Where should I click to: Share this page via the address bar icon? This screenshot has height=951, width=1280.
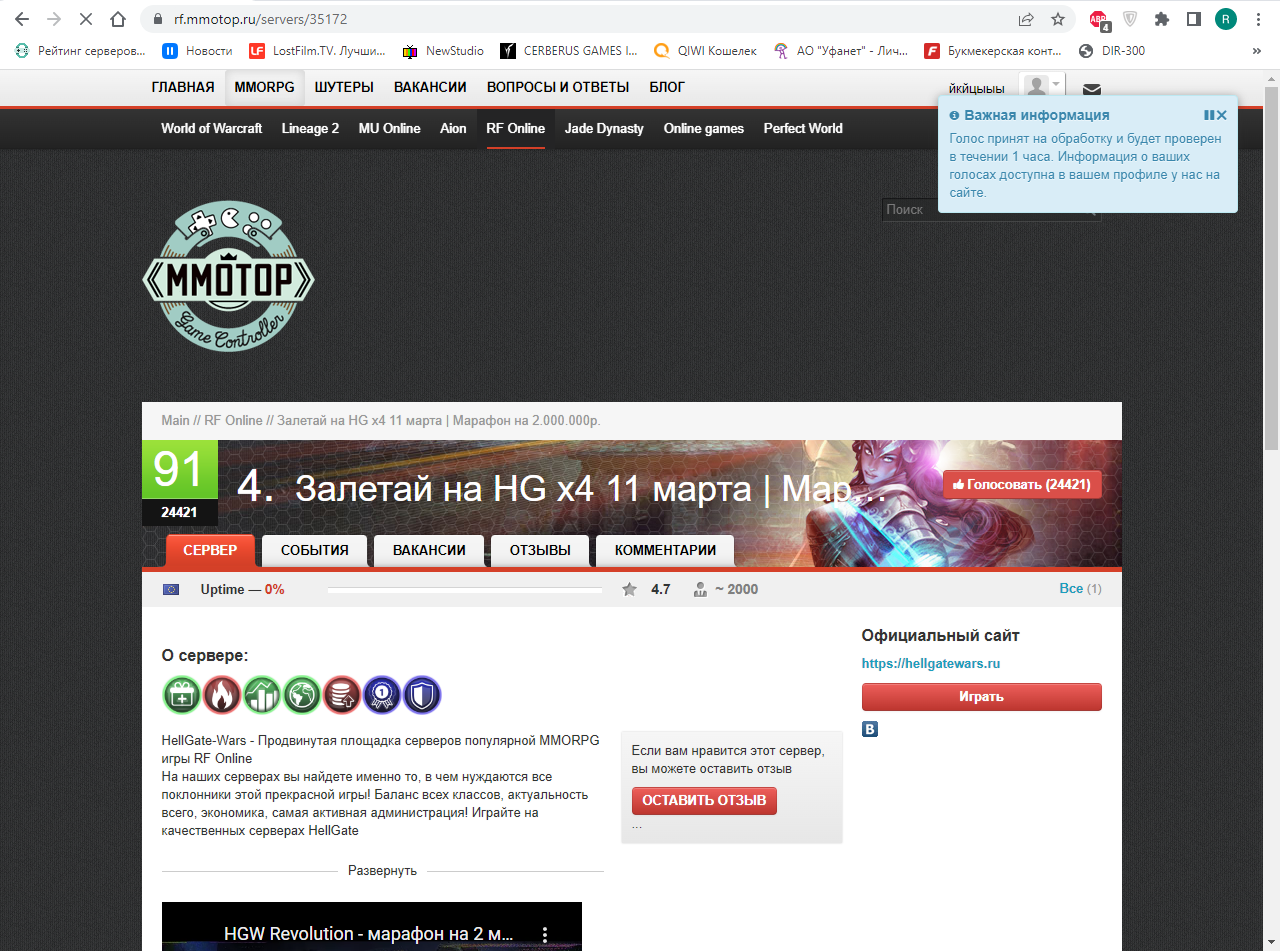point(1026,19)
